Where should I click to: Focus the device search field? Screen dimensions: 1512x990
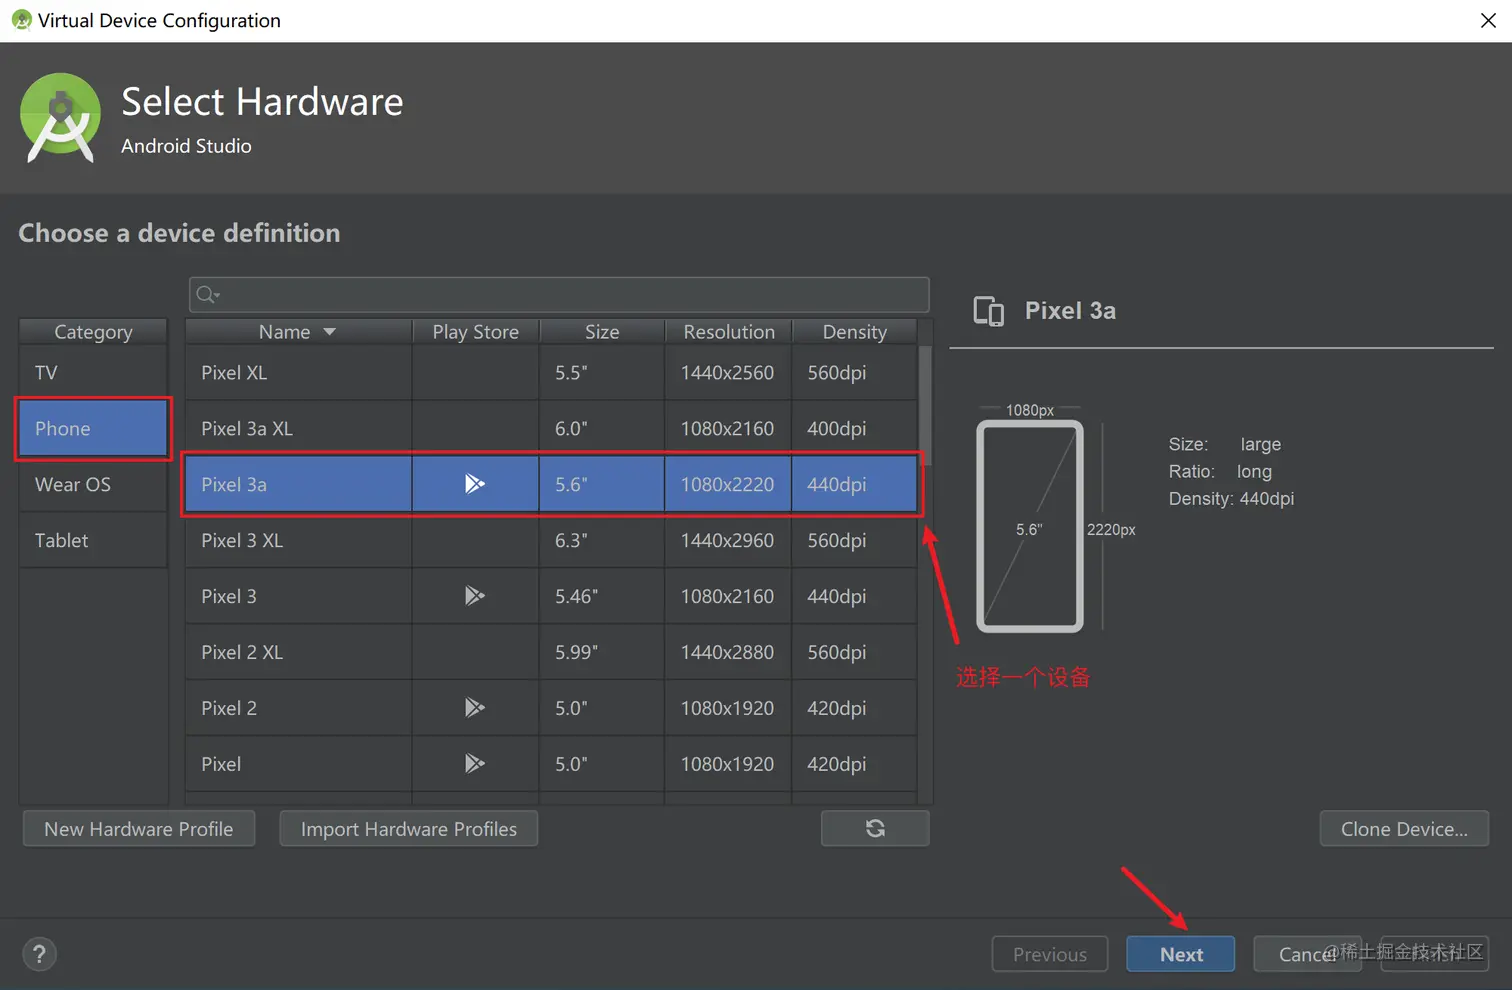(x=570, y=294)
